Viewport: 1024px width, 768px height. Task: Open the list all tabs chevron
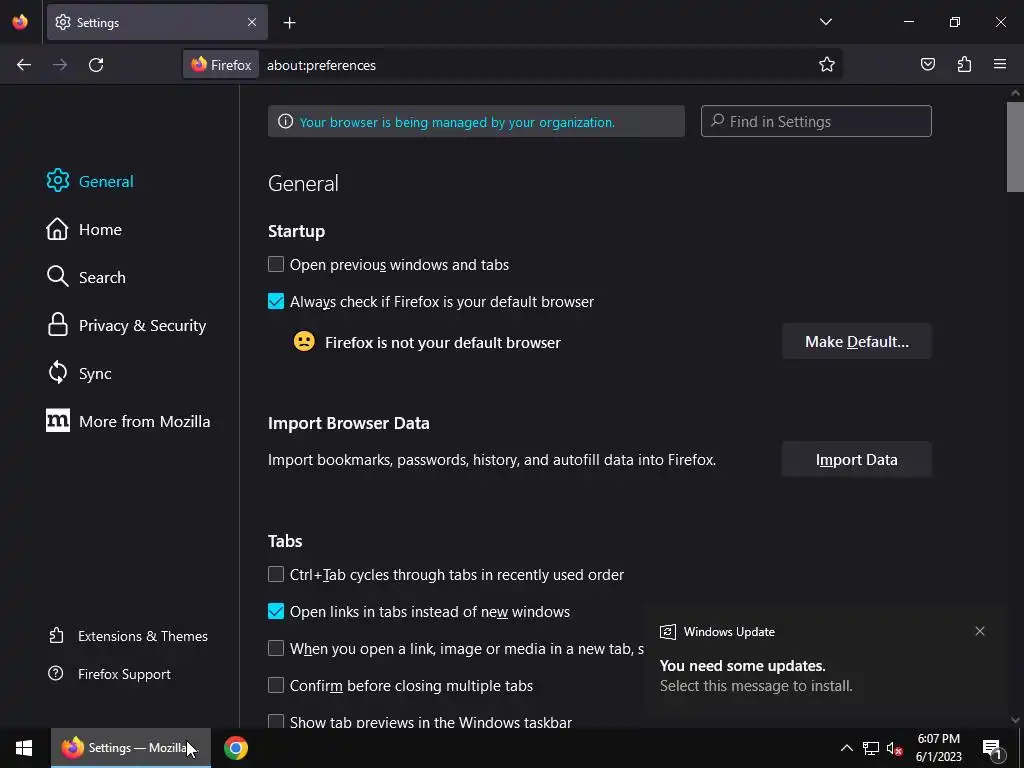tap(825, 22)
